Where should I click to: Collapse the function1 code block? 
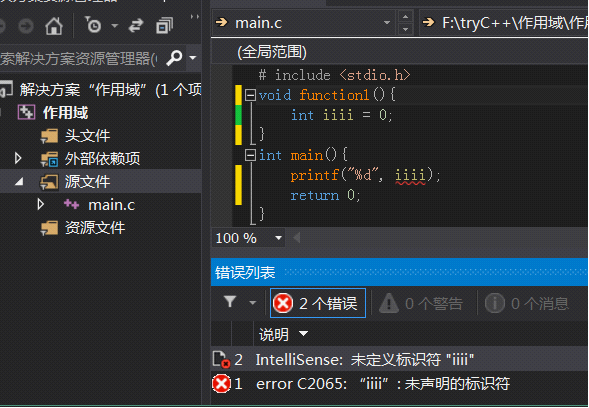click(250, 95)
